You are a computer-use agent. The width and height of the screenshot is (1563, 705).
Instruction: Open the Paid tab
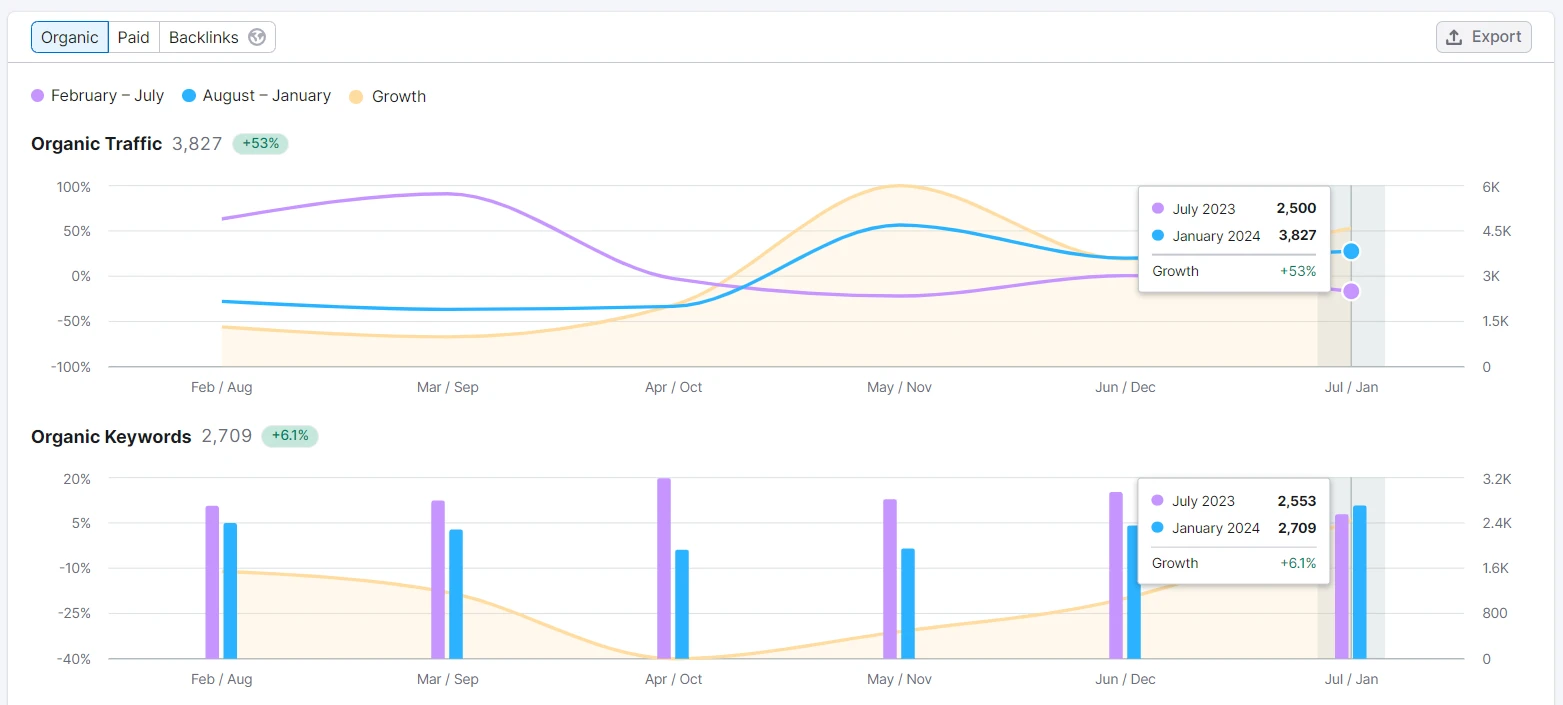click(x=134, y=37)
